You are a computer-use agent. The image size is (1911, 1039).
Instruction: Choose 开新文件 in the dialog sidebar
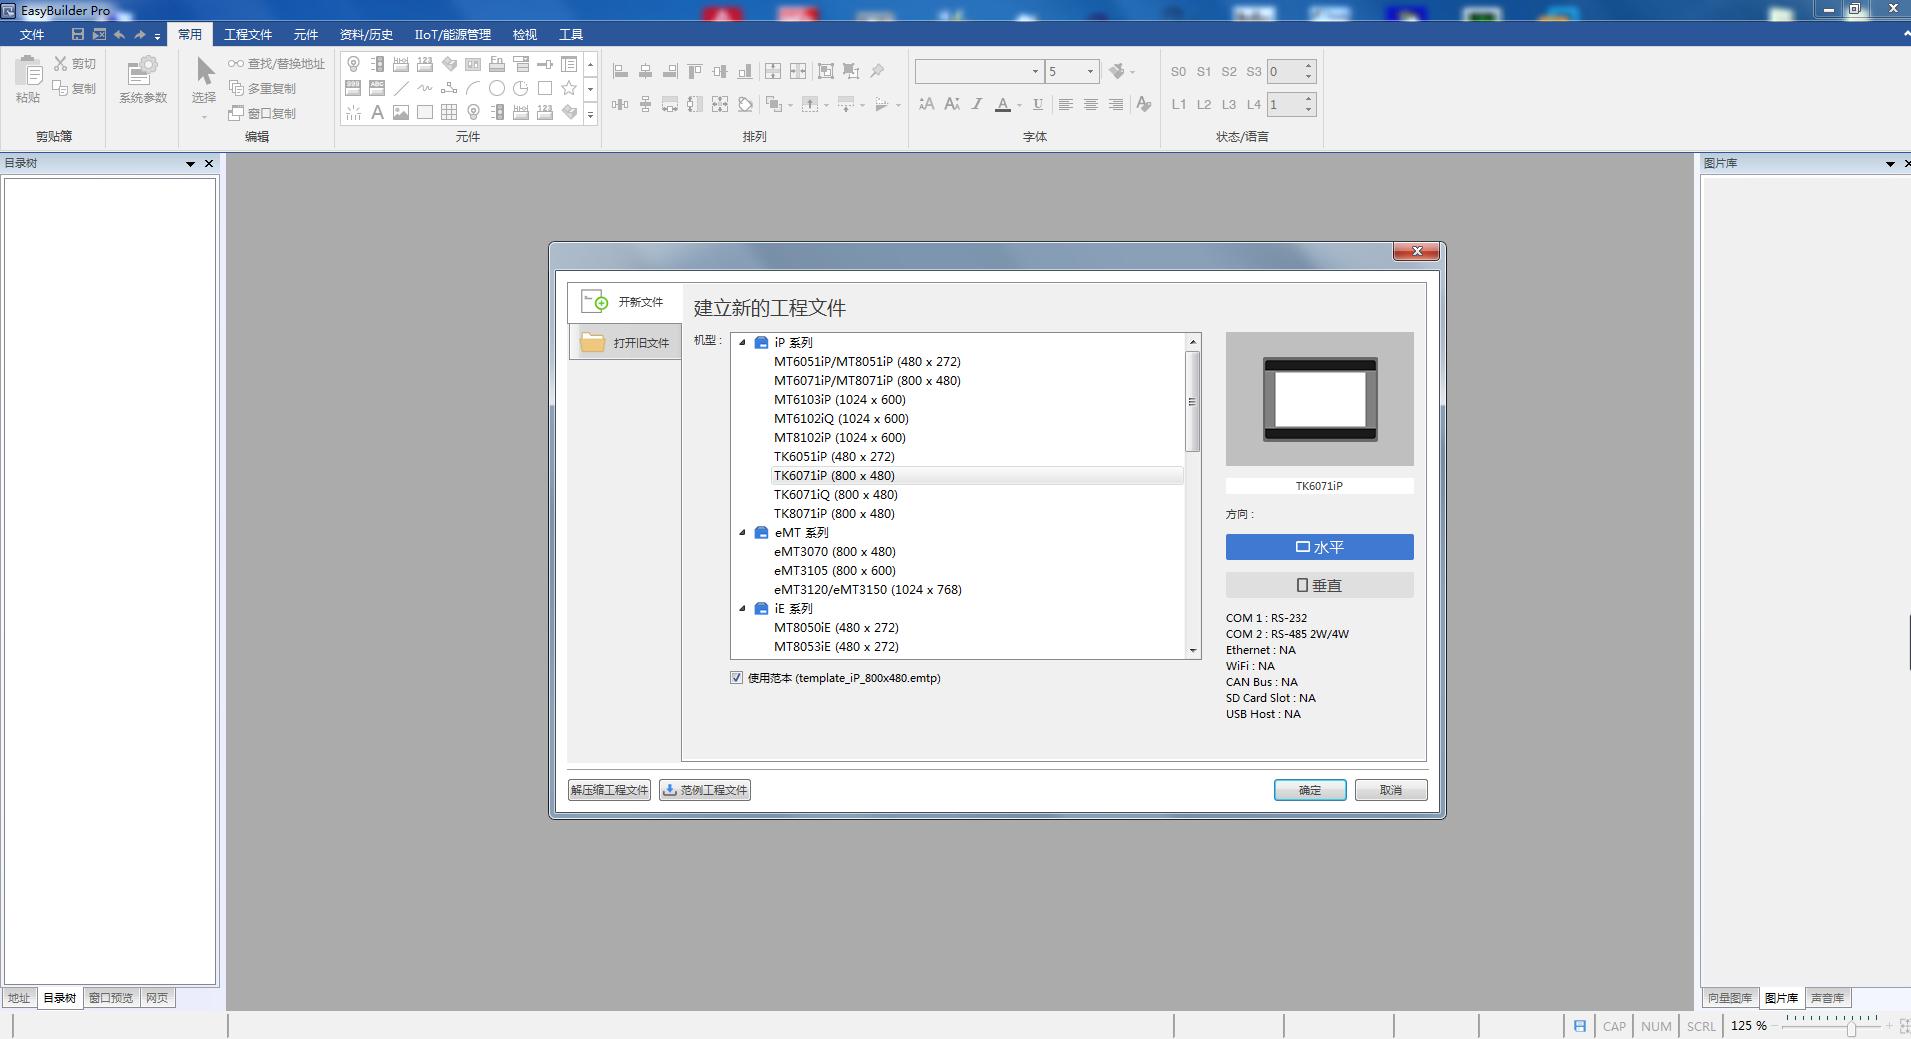point(624,302)
